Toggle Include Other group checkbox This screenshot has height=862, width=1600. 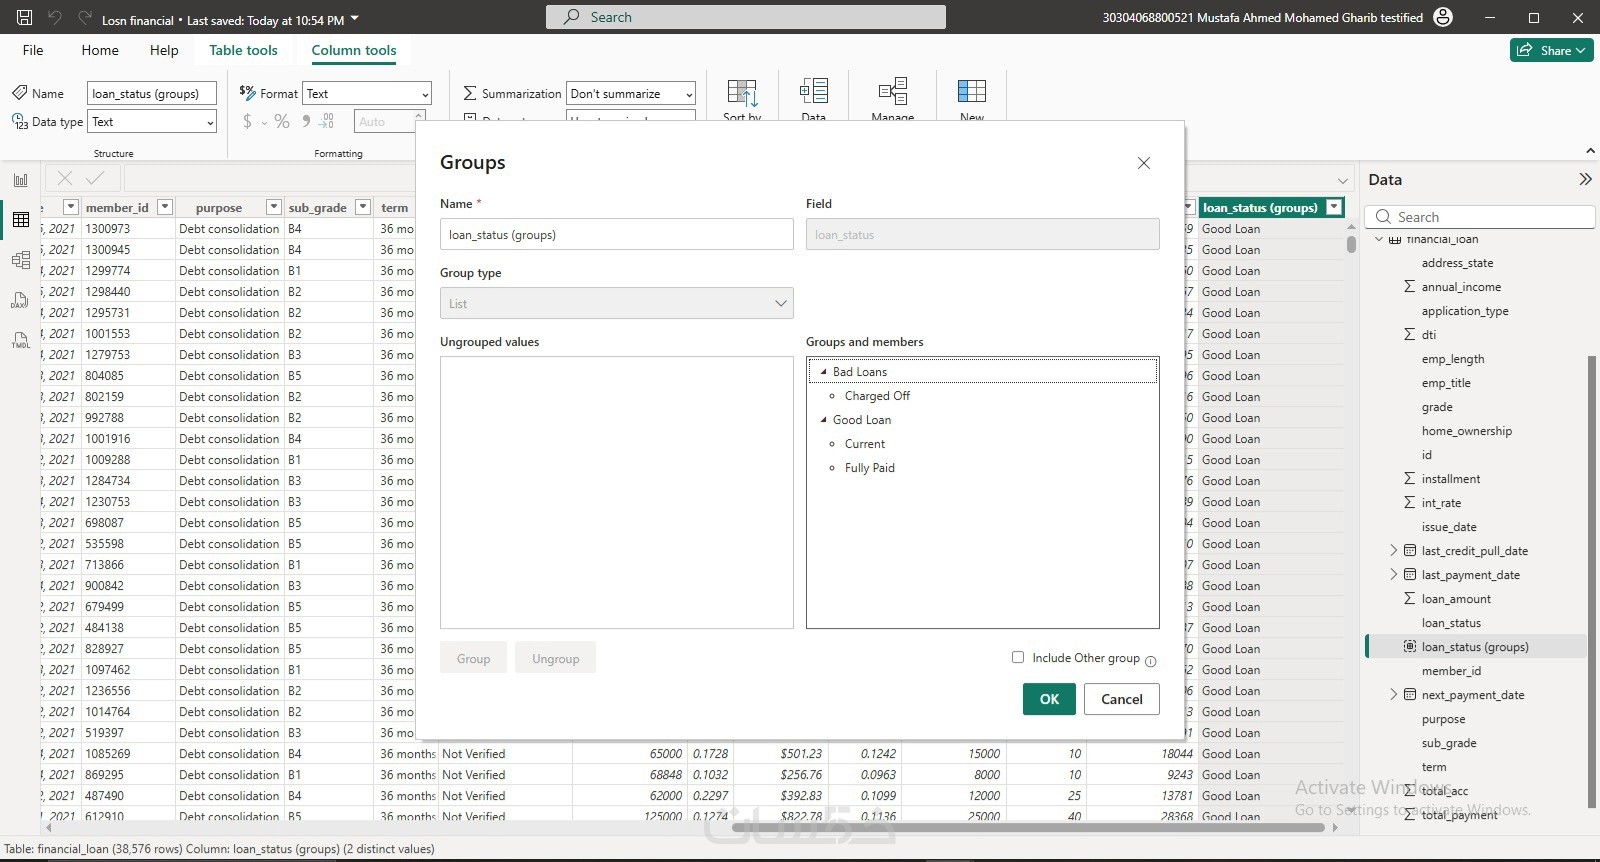[1018, 657]
